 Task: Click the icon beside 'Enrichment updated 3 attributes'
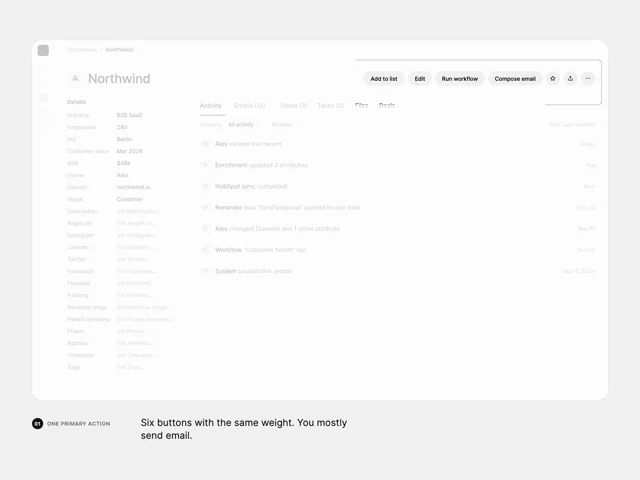tap(205, 165)
